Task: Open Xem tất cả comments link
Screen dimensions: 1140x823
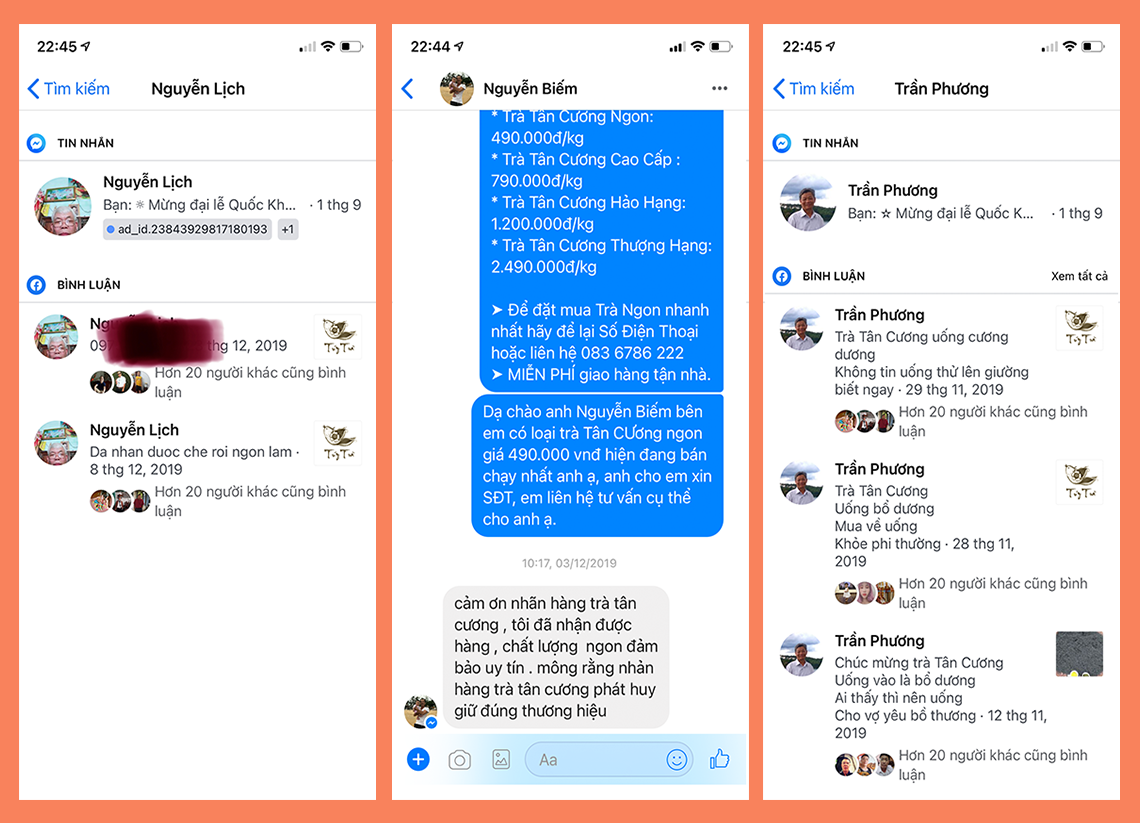Action: pos(1079,276)
